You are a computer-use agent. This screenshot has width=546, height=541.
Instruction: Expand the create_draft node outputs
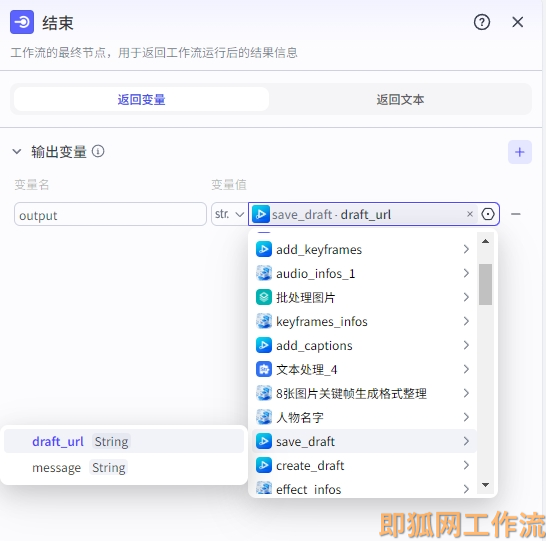click(x=466, y=465)
